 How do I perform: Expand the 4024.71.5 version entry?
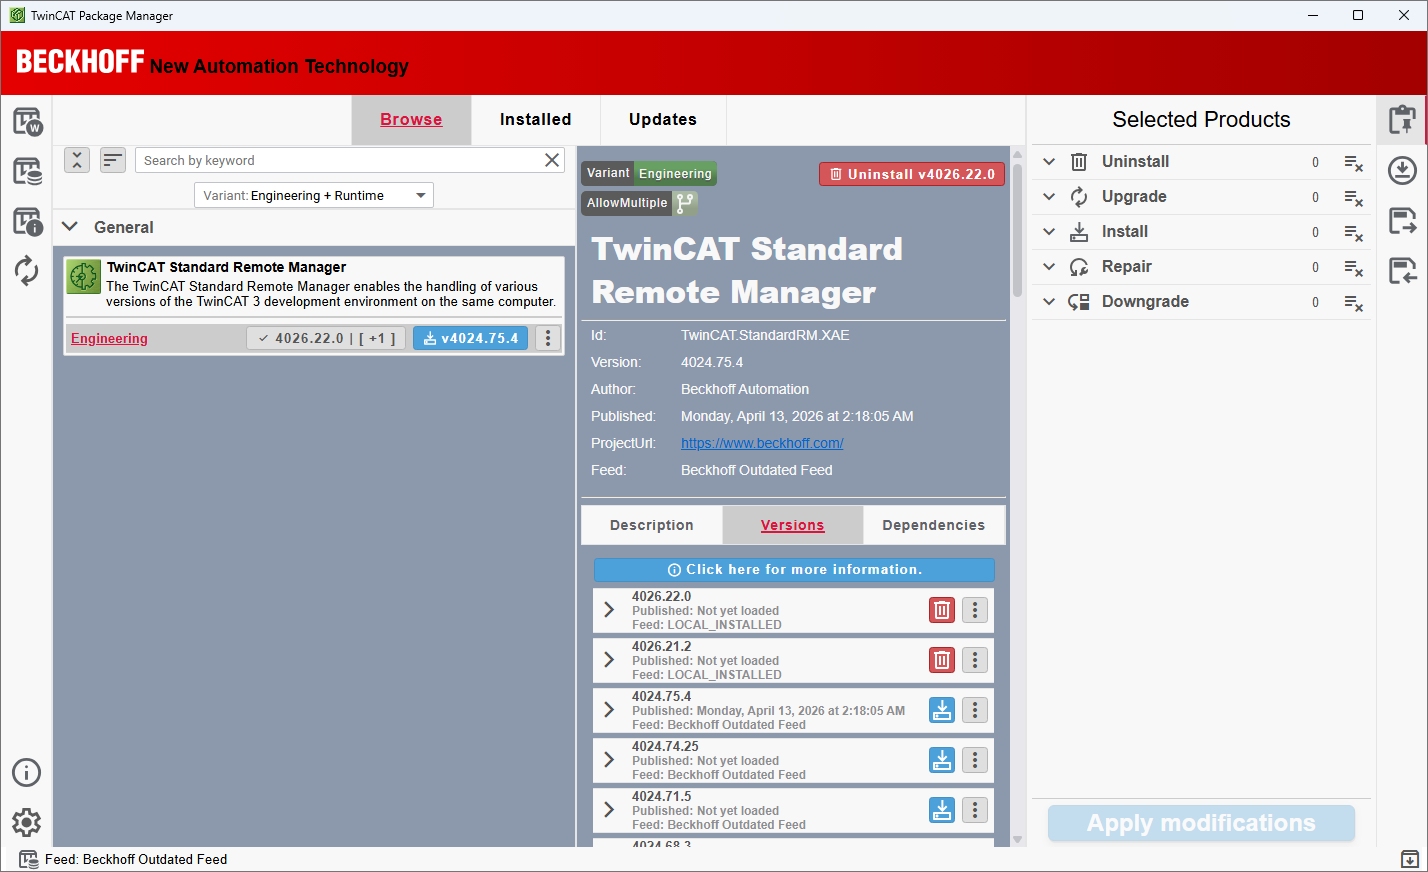coord(609,810)
